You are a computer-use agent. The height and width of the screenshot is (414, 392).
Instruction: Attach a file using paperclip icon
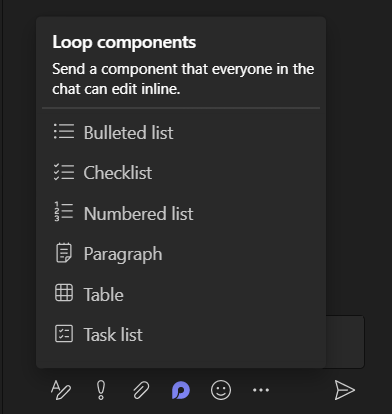point(141,390)
